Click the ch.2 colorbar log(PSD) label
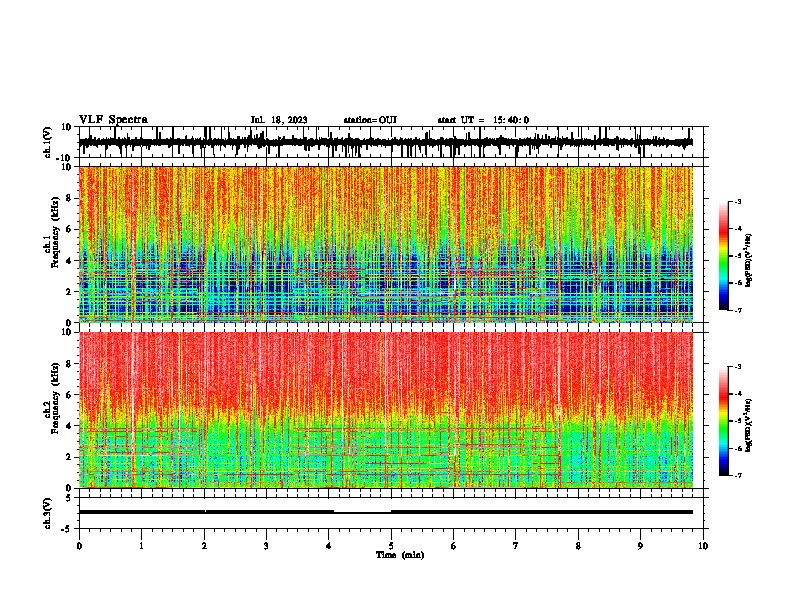This screenshot has width=792, height=612. tap(748, 425)
